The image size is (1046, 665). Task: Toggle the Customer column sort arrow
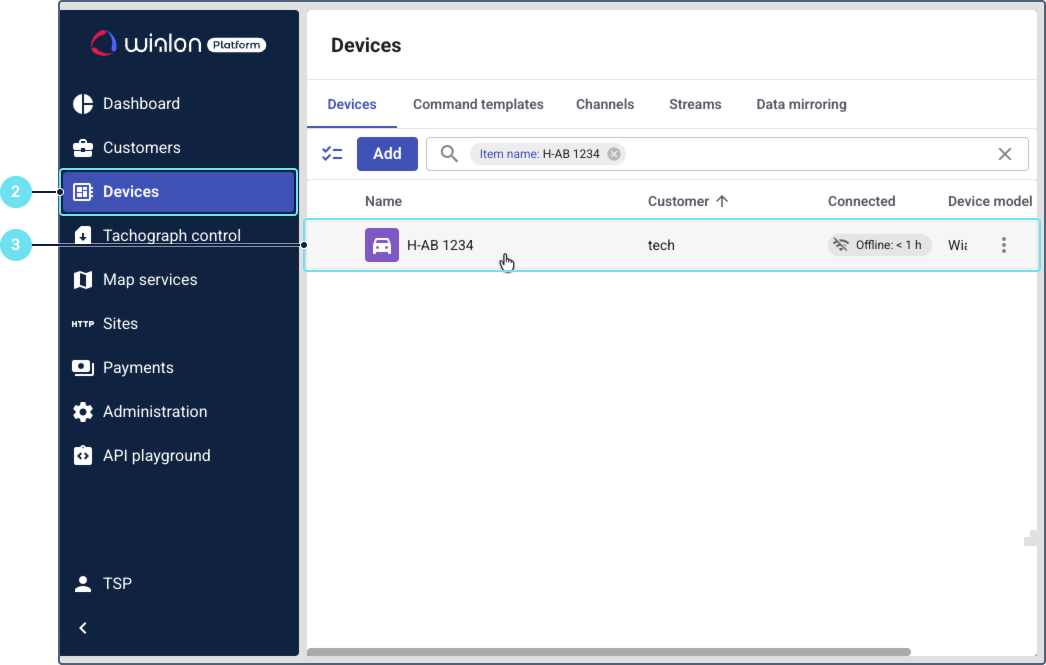tap(722, 201)
